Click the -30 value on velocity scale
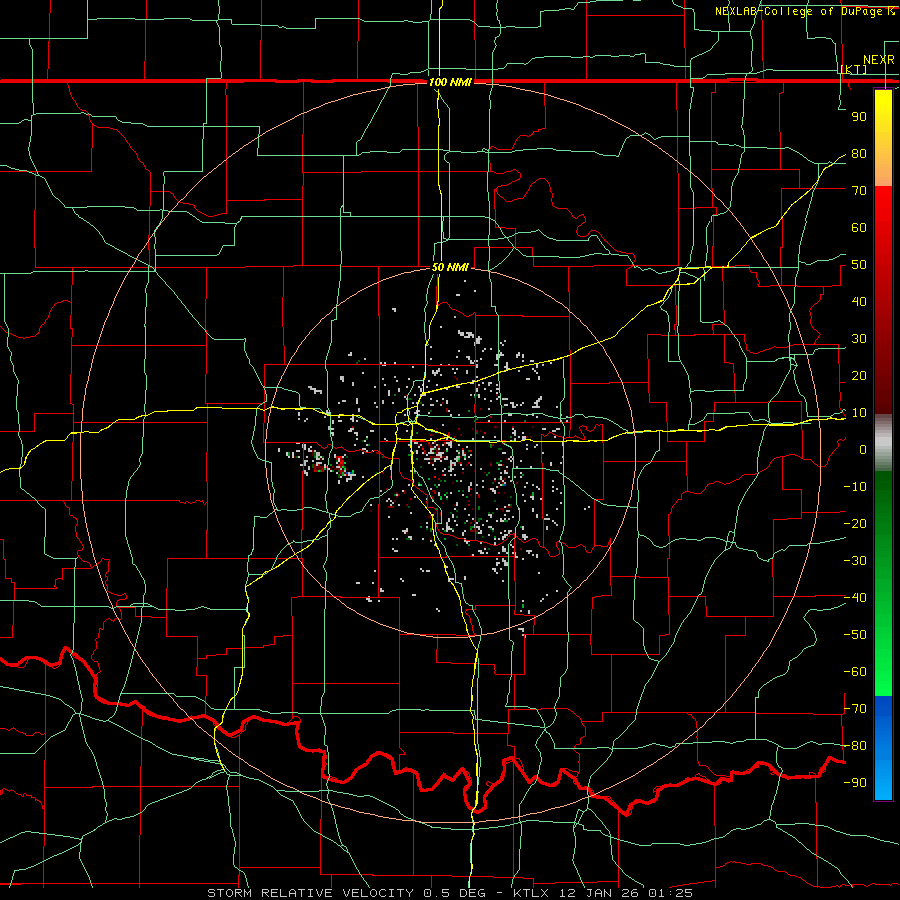The image size is (900, 900). pos(855,561)
